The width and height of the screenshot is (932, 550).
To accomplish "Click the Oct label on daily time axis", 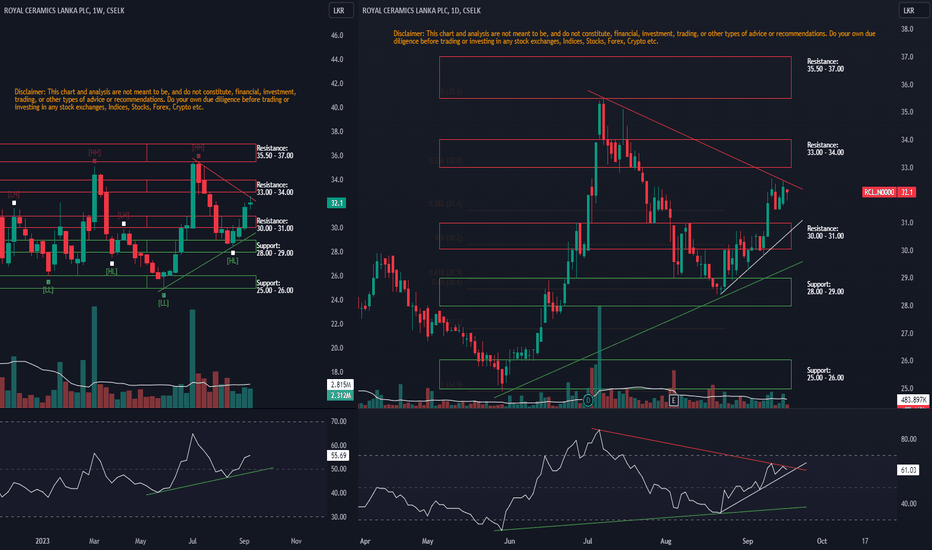I will click(x=821, y=541).
